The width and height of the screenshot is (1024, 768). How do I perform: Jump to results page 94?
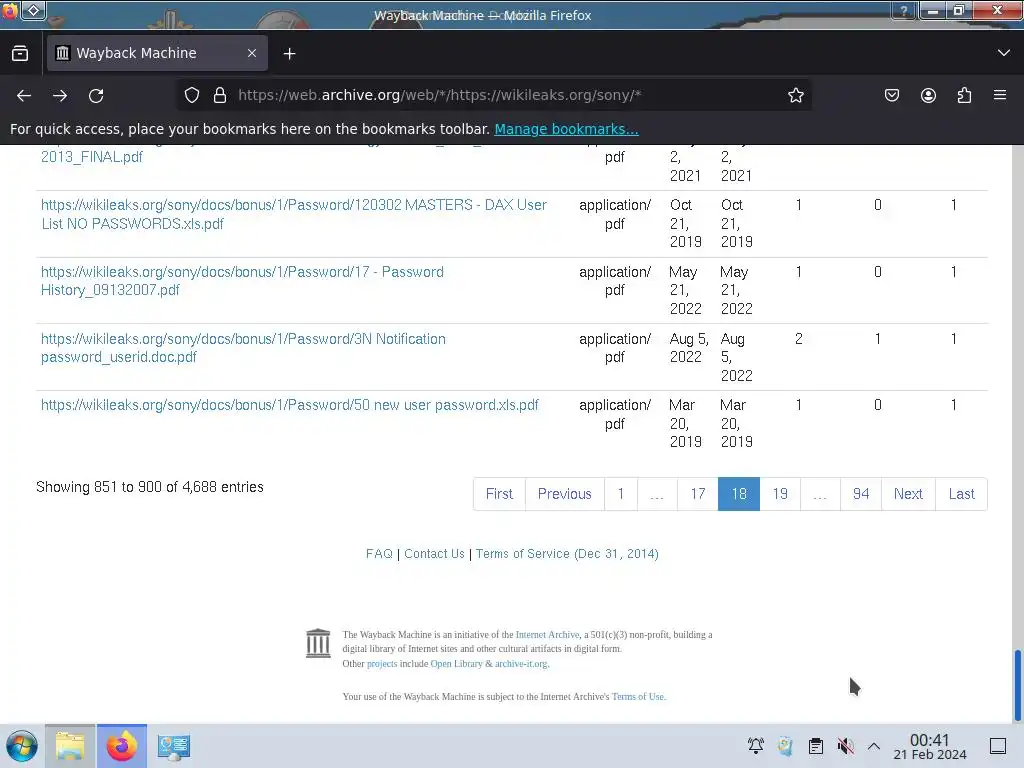click(x=861, y=494)
